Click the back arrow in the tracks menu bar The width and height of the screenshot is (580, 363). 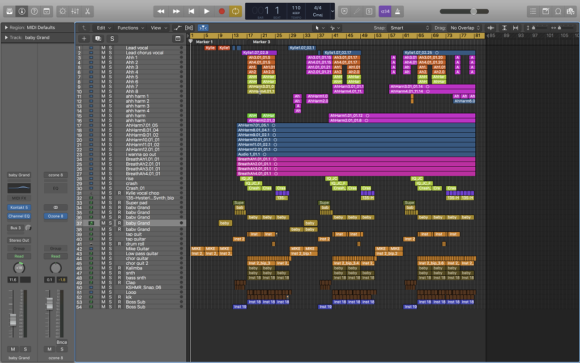[84, 28]
